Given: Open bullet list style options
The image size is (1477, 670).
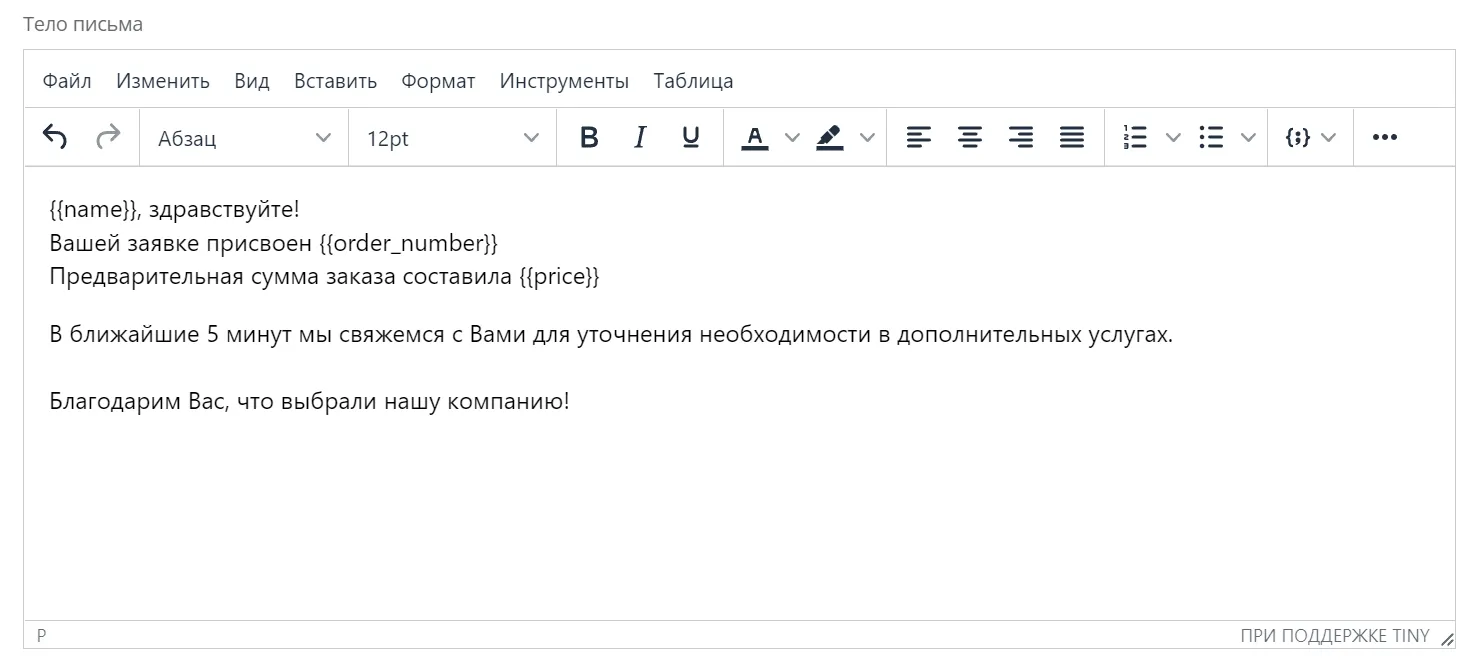Looking at the screenshot, I should click(x=1248, y=138).
